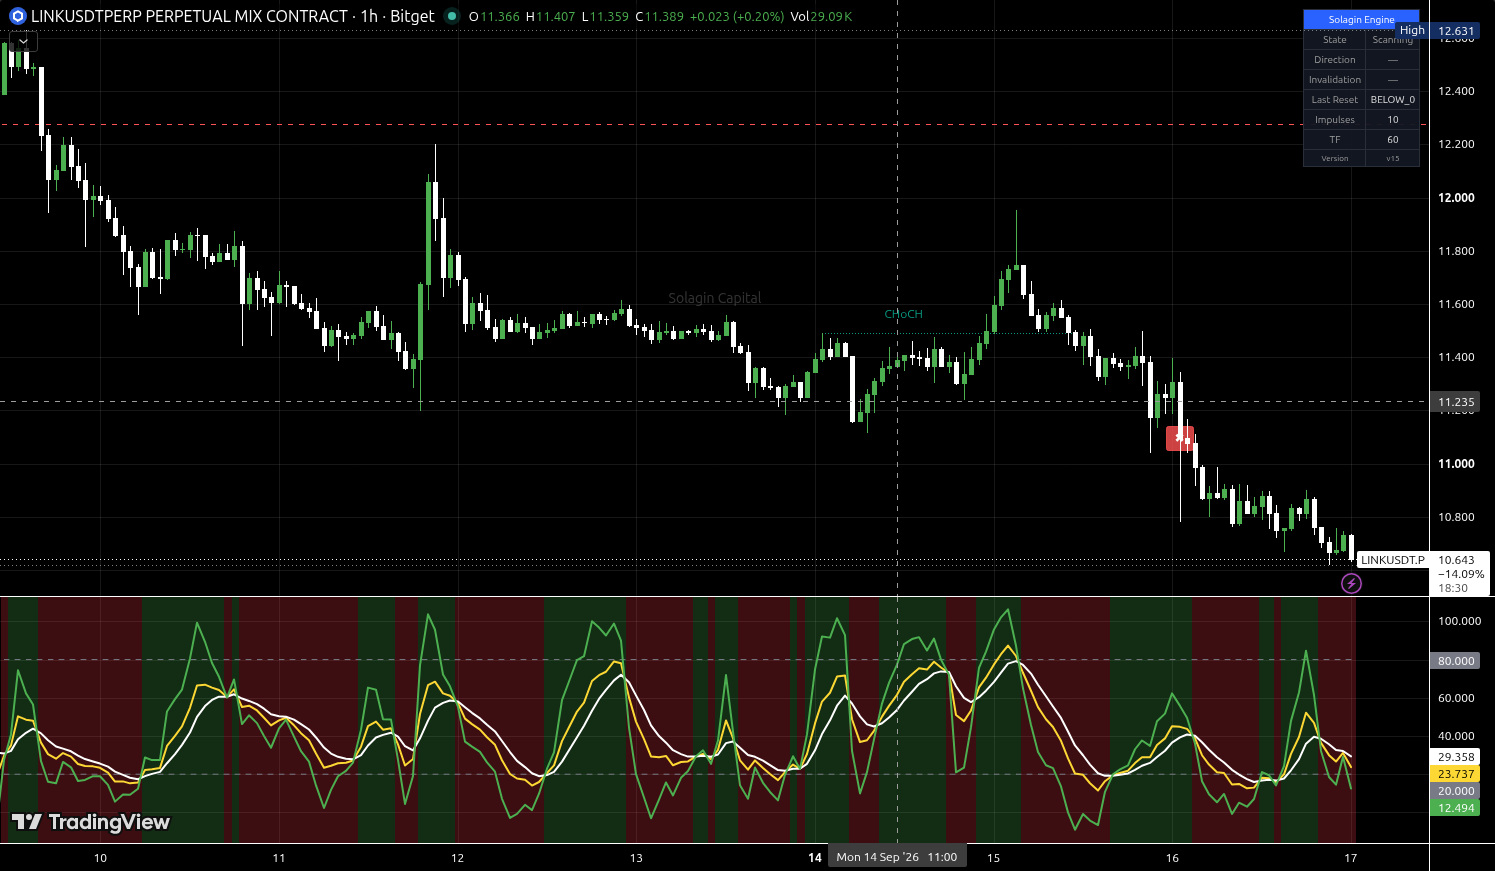The image size is (1495, 871).
Task: Click the 11.800 price axis label
Action: point(1456,251)
